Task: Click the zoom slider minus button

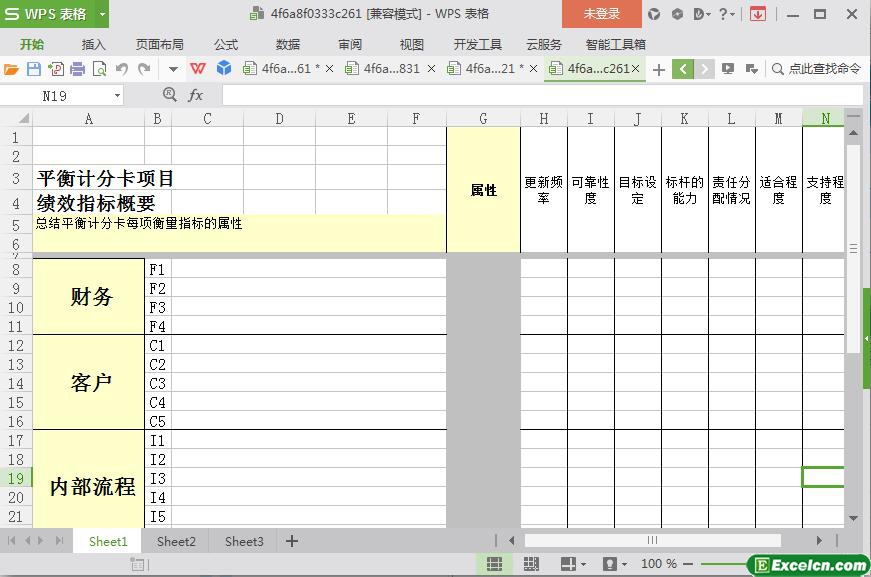Action: 689,564
